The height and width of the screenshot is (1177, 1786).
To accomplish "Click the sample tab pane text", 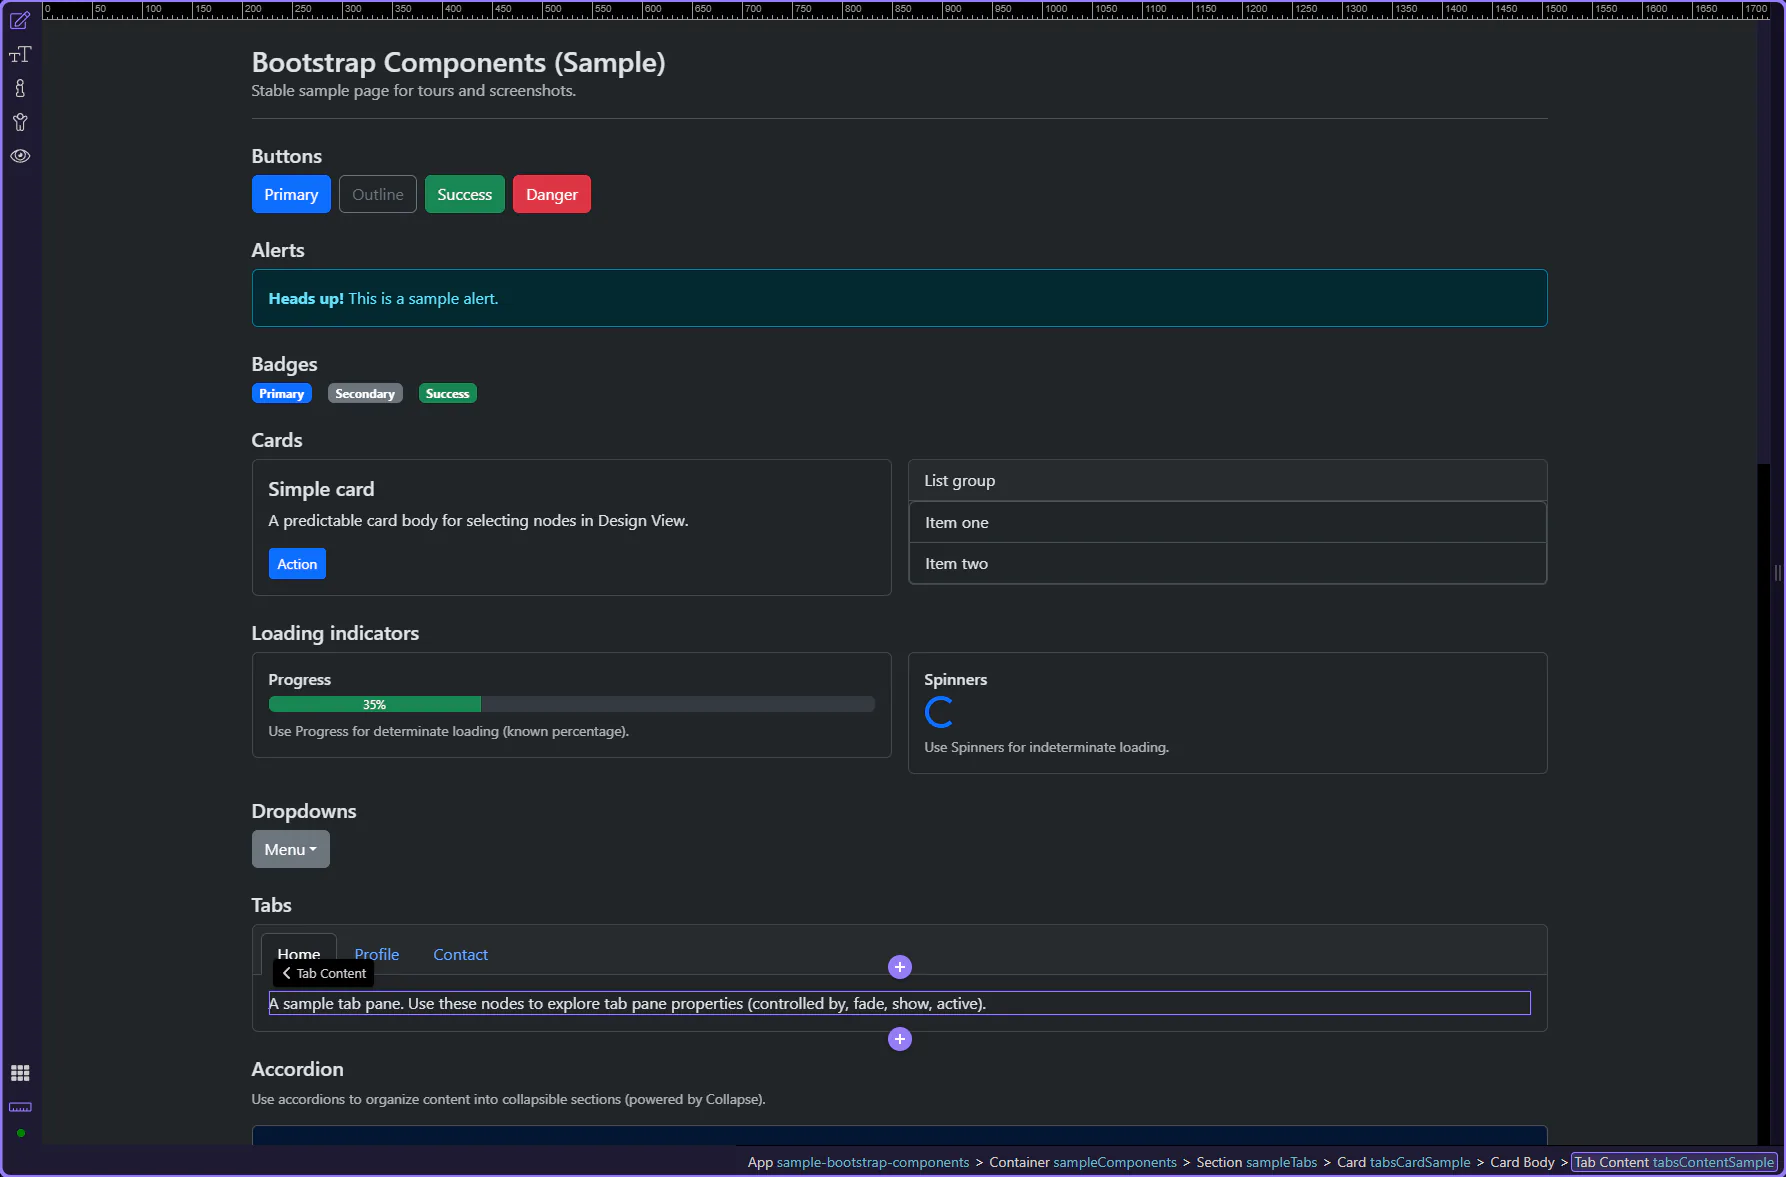I will [x=627, y=1004].
